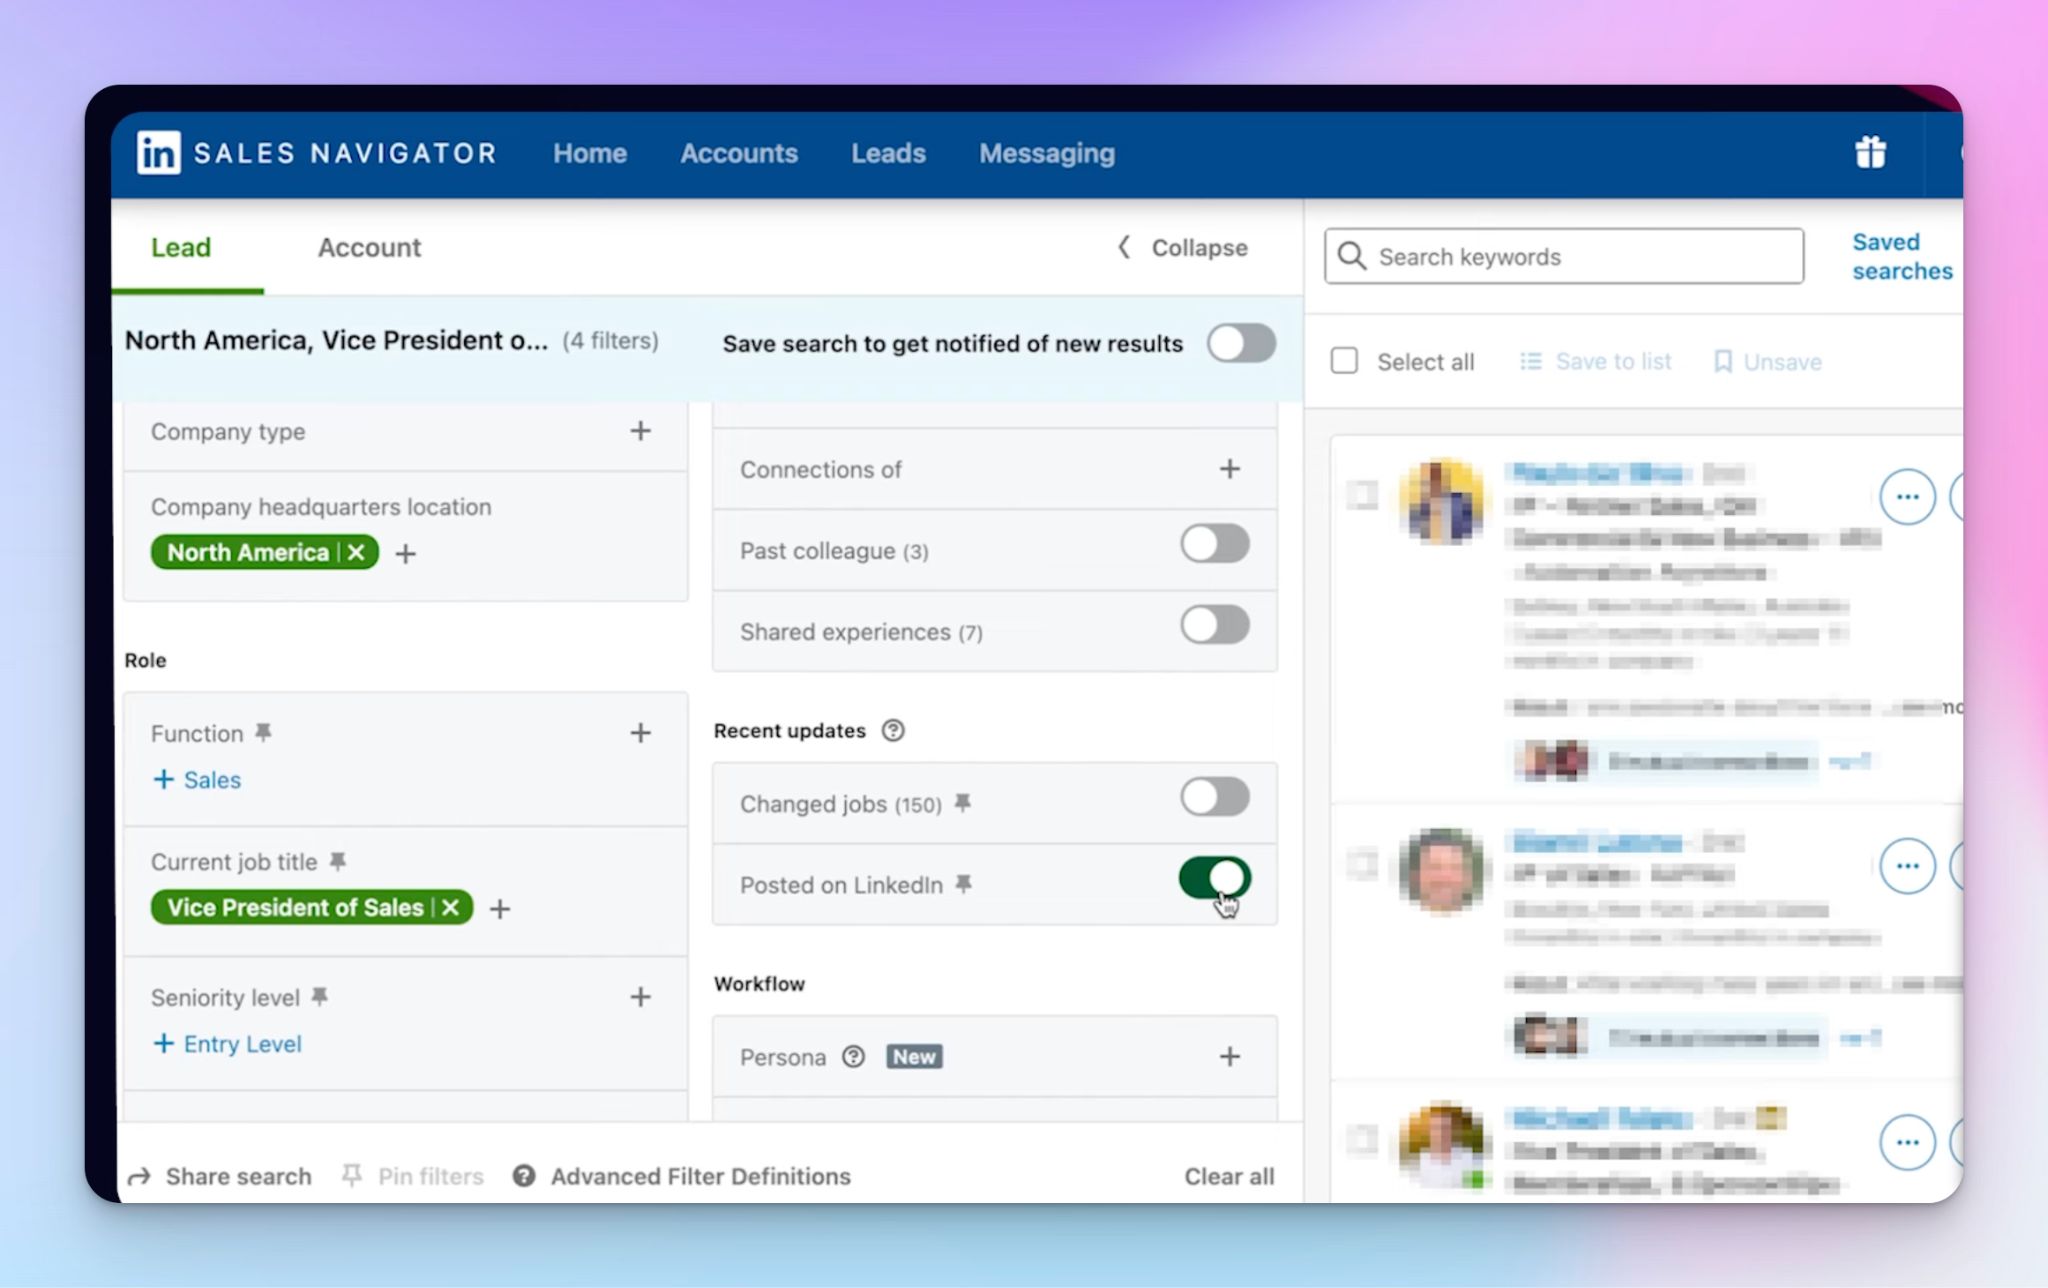
Task: Open more options for third lead result
Action: (1907, 1142)
